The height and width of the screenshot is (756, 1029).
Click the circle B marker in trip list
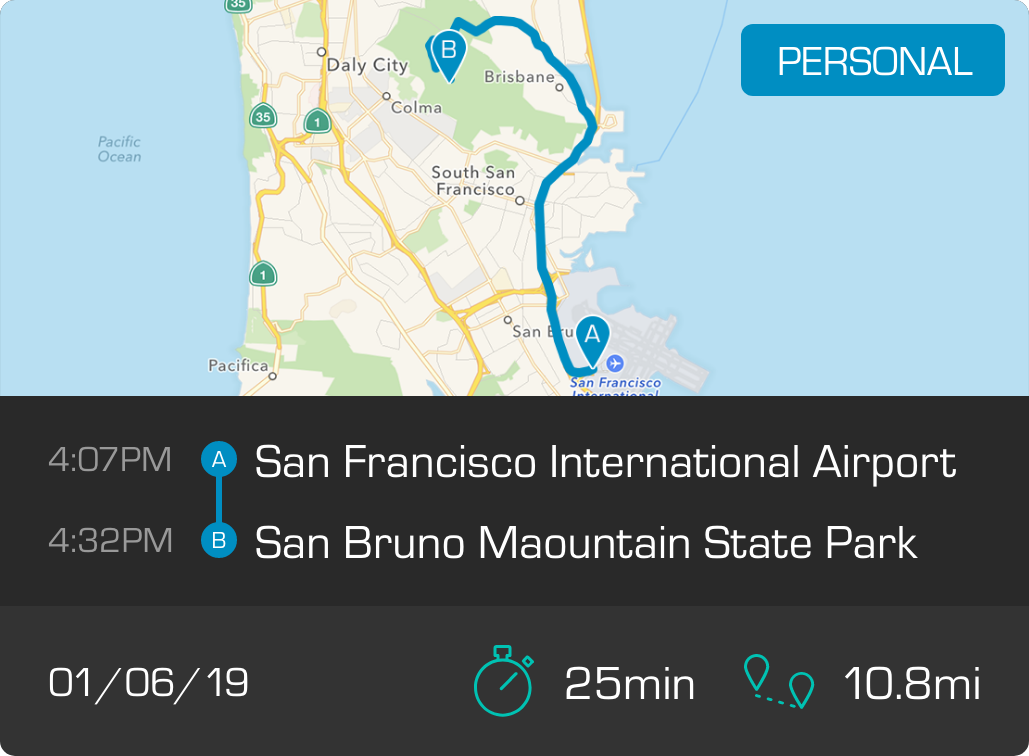pyautogui.click(x=219, y=540)
